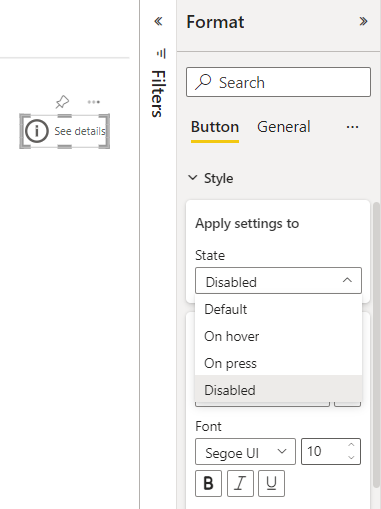The height and width of the screenshot is (509, 381).
Task: Click the vertical Filters label
Action: coord(158,94)
